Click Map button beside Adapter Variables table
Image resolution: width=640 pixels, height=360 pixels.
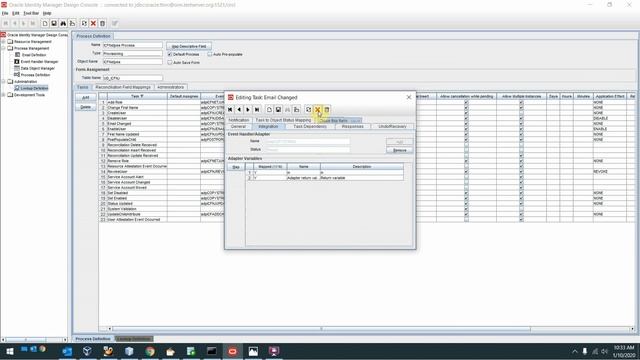point(236,167)
